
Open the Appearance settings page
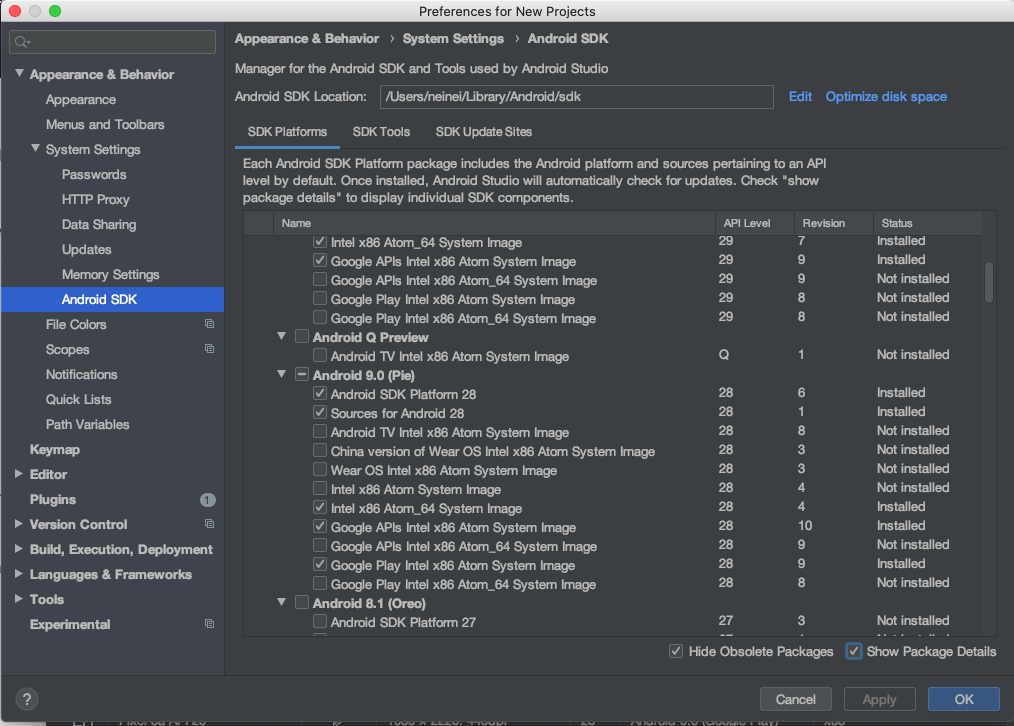tap(81, 100)
